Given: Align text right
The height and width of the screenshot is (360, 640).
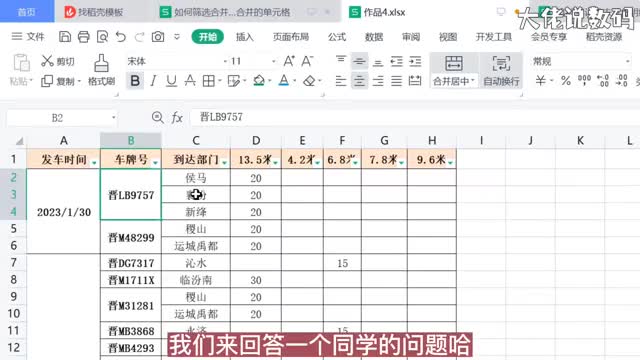Looking at the screenshot, I should (378, 81).
